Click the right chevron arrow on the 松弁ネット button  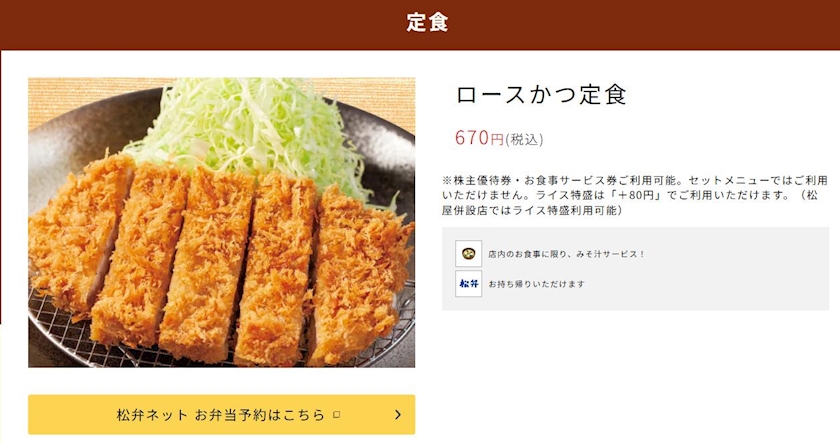(x=398, y=415)
